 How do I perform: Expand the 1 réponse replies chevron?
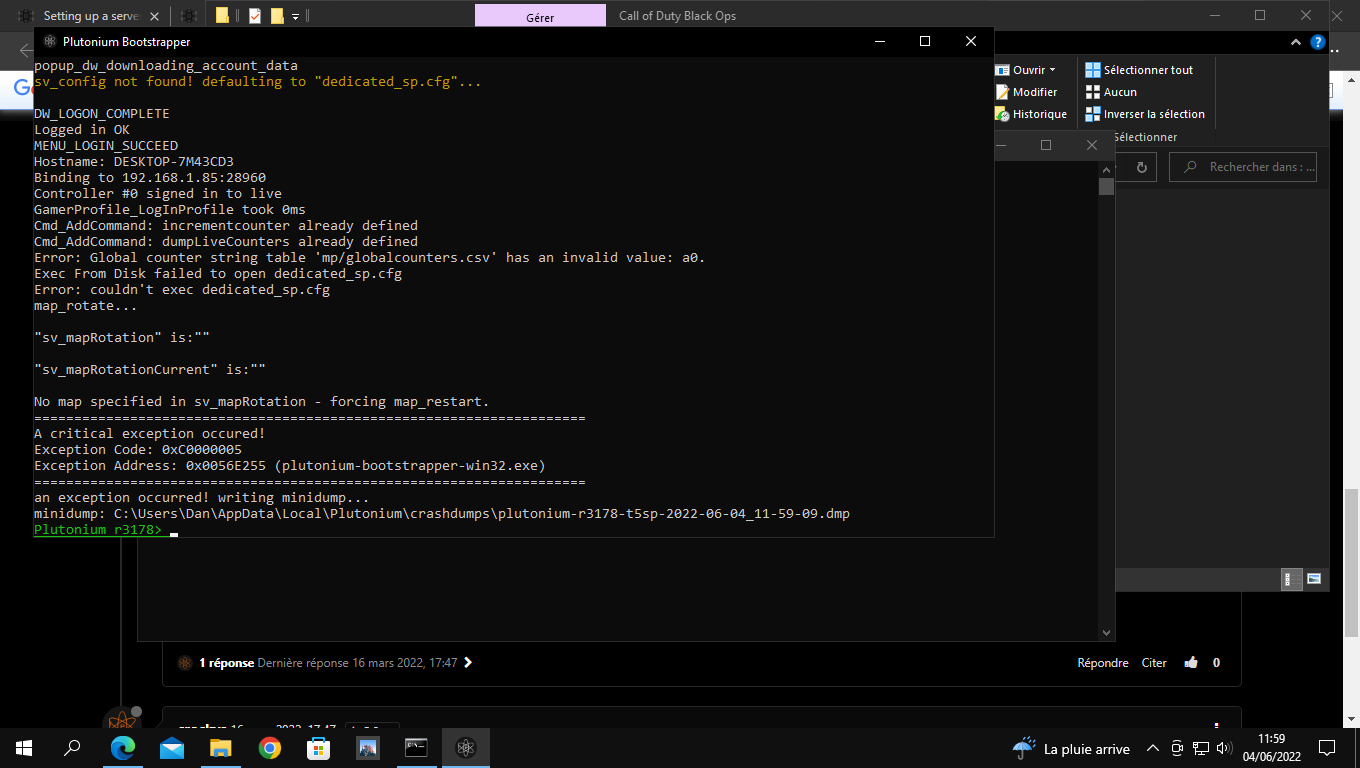coord(468,663)
